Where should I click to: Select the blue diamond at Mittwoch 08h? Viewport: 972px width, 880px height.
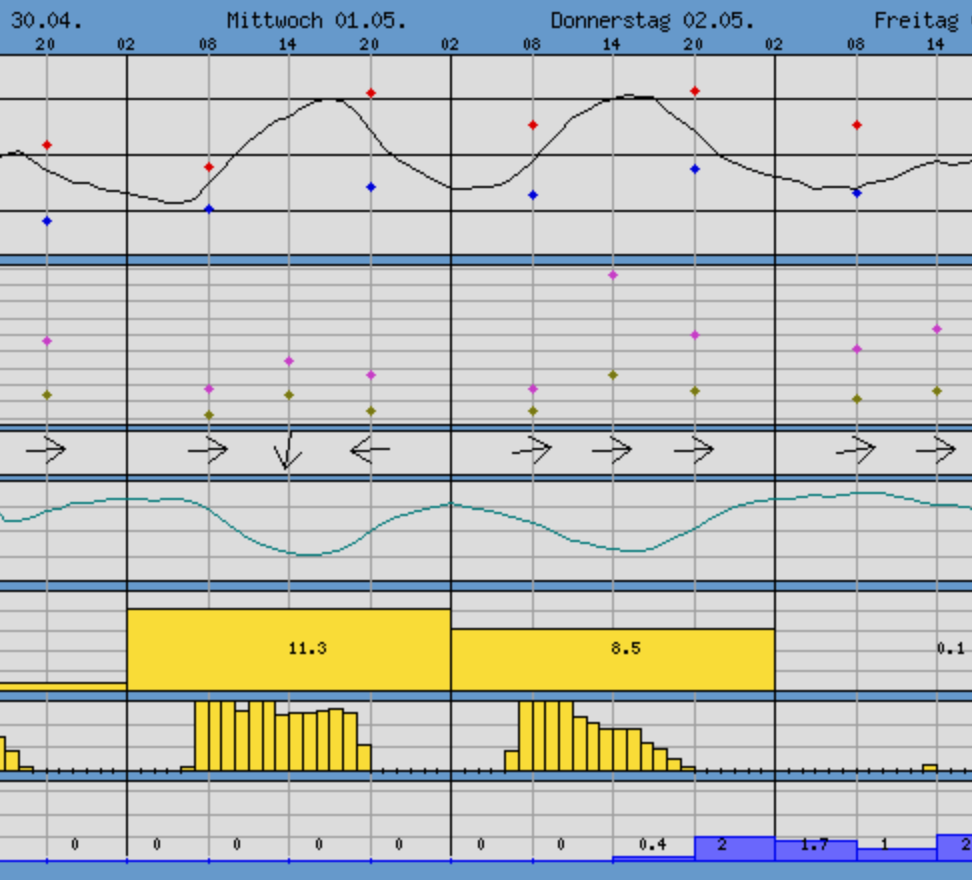209,209
